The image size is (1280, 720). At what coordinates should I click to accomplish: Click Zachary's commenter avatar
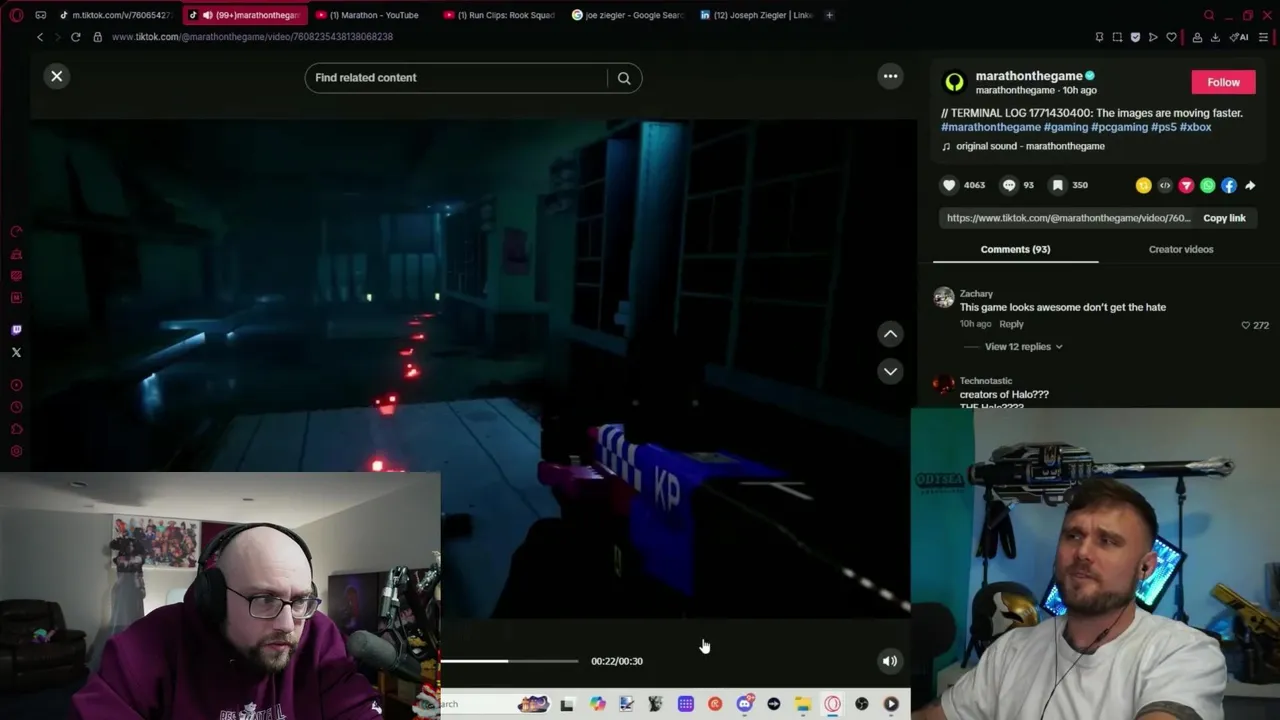[943, 297]
